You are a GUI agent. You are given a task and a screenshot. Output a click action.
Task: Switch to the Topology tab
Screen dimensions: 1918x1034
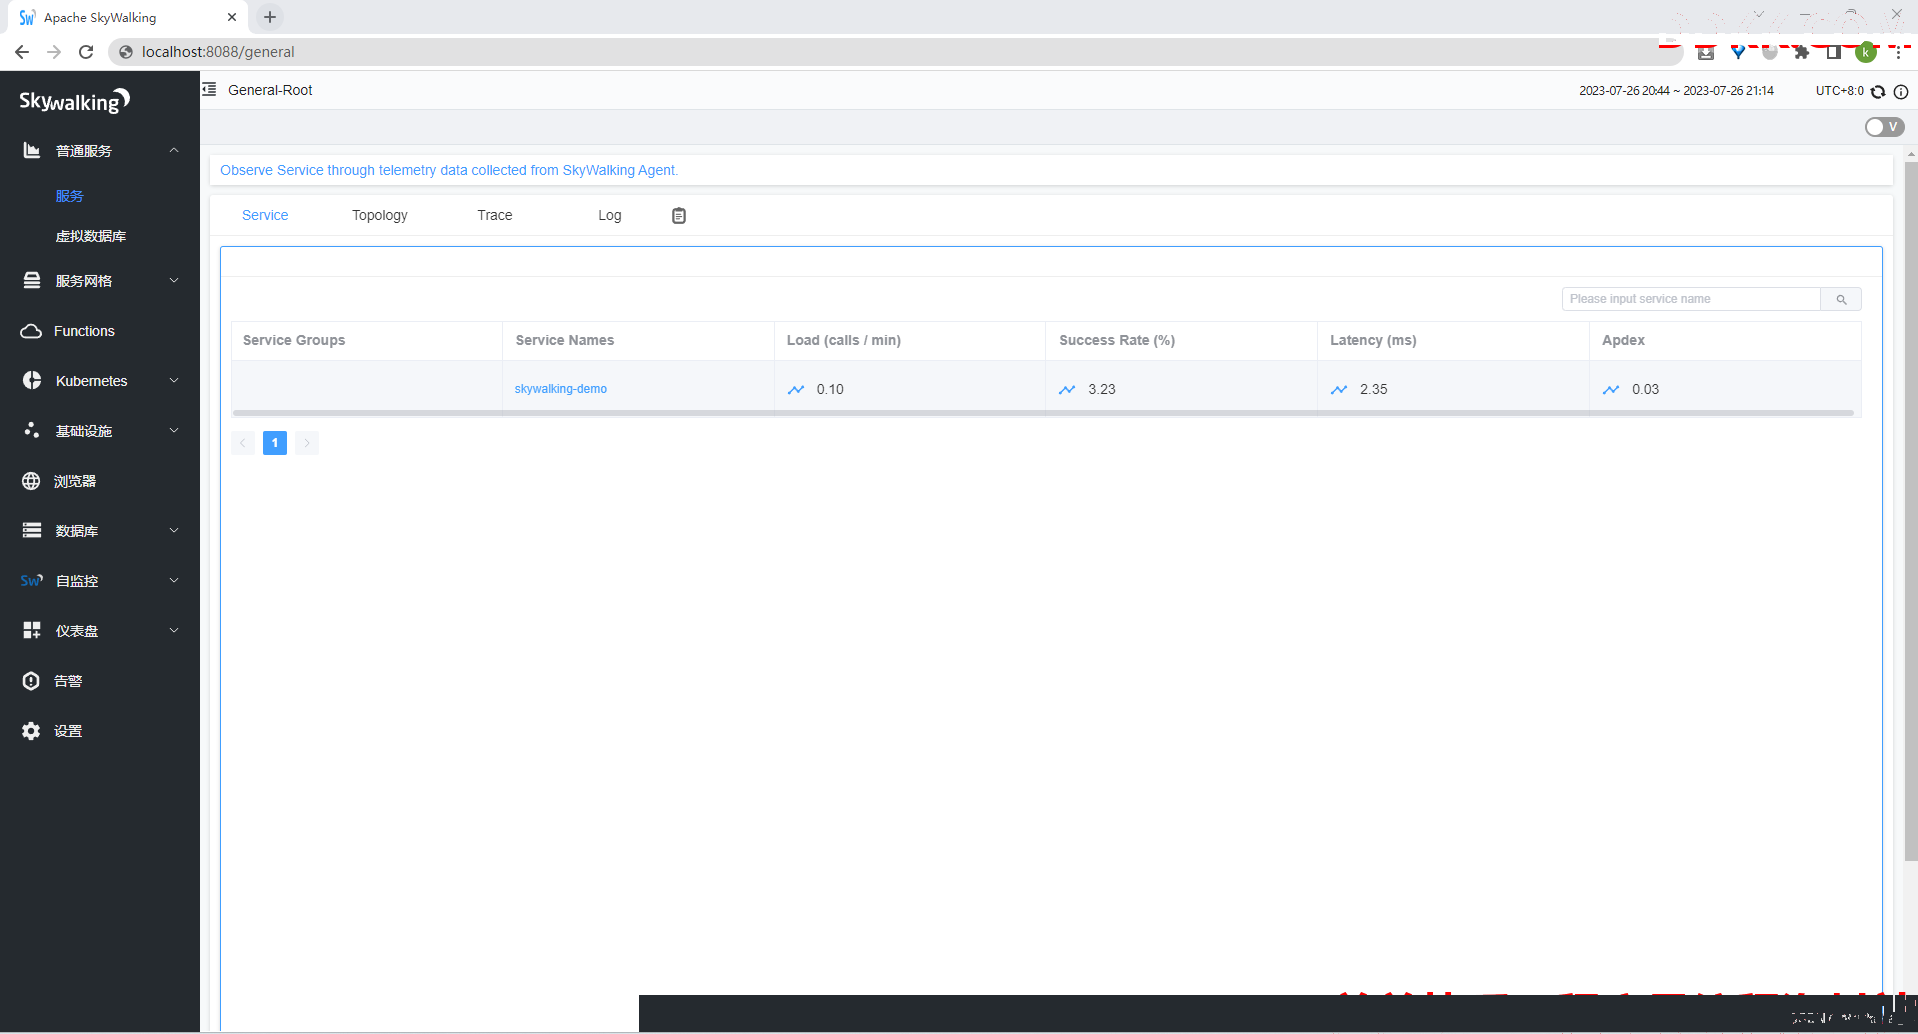[x=380, y=215]
